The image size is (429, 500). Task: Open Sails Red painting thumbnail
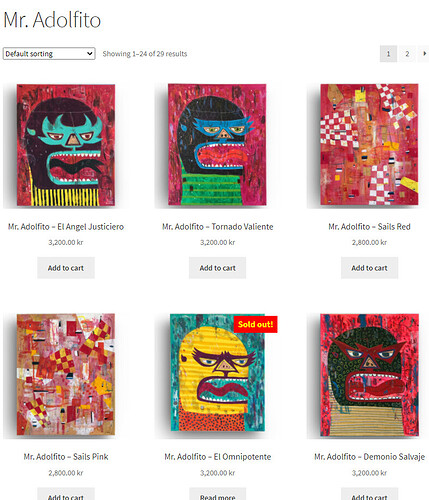point(369,145)
